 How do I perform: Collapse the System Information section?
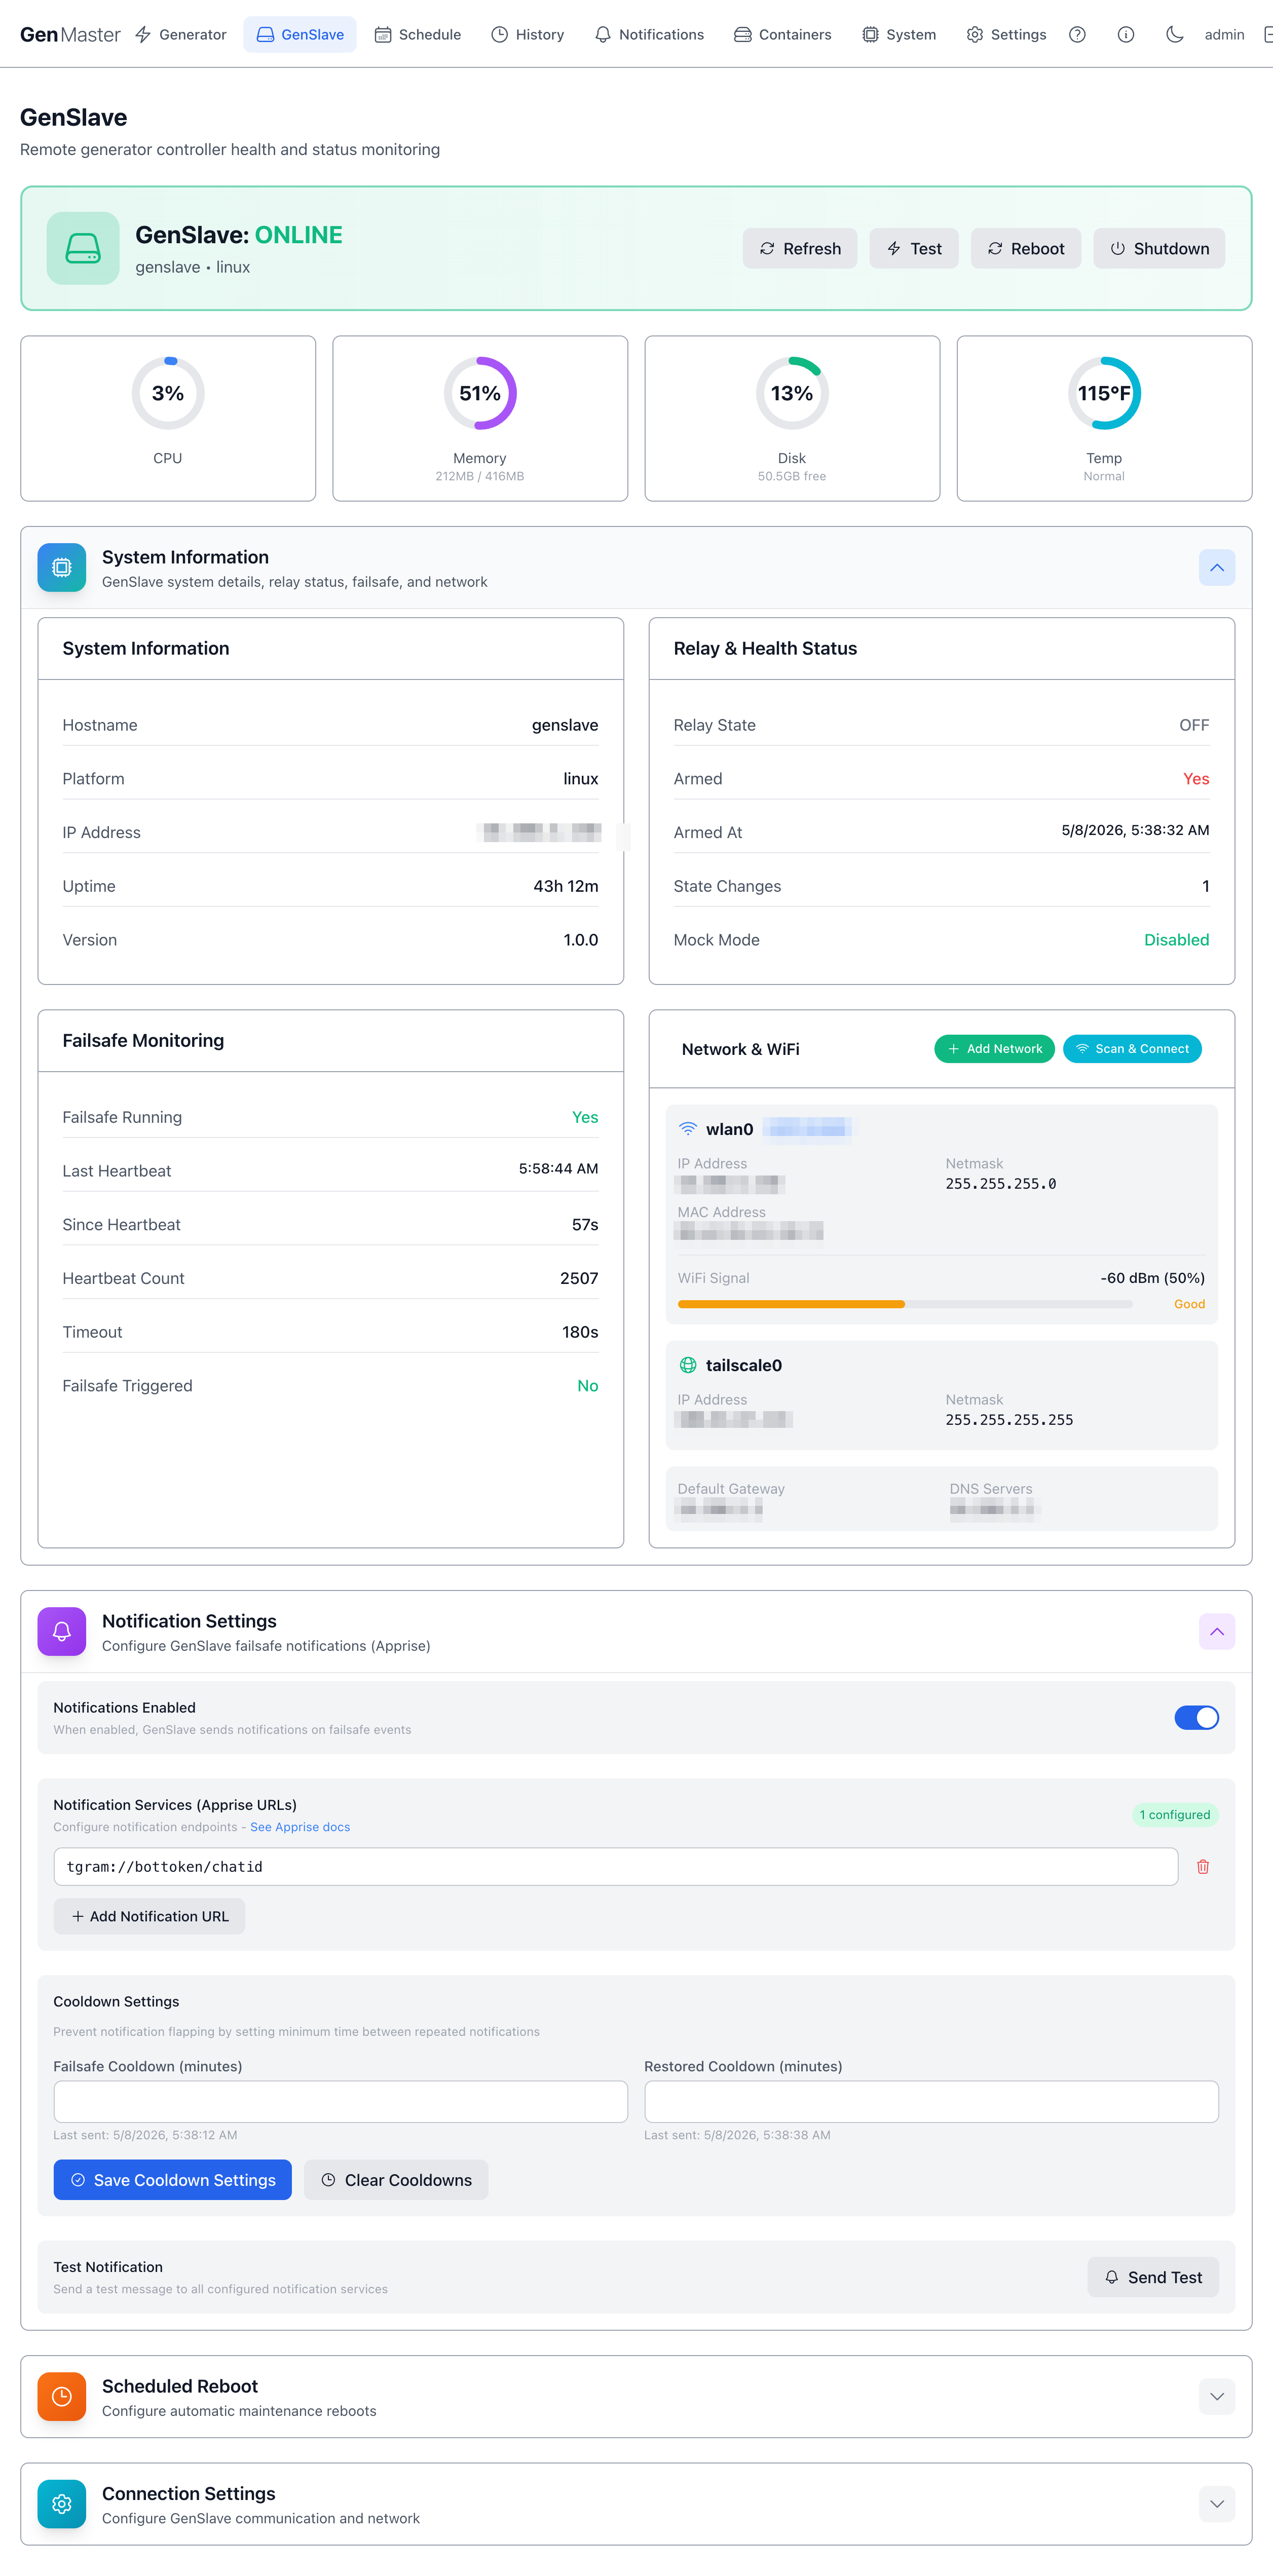coord(1216,567)
